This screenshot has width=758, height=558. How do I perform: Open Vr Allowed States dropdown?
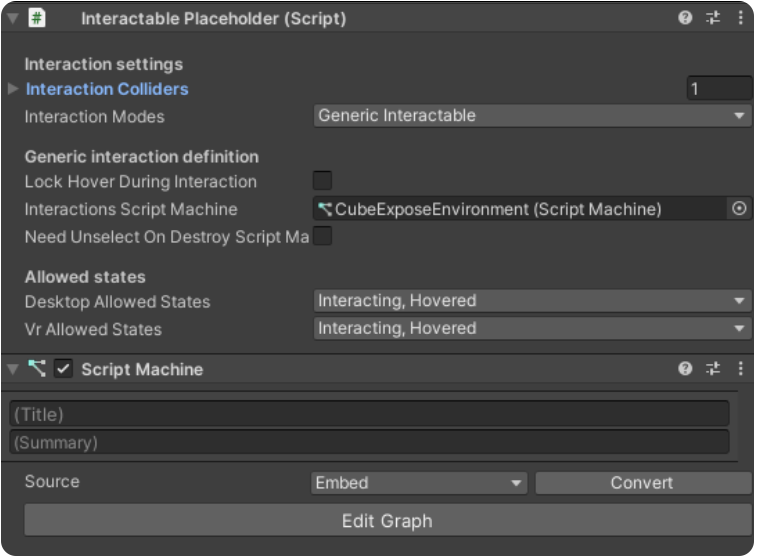532,329
